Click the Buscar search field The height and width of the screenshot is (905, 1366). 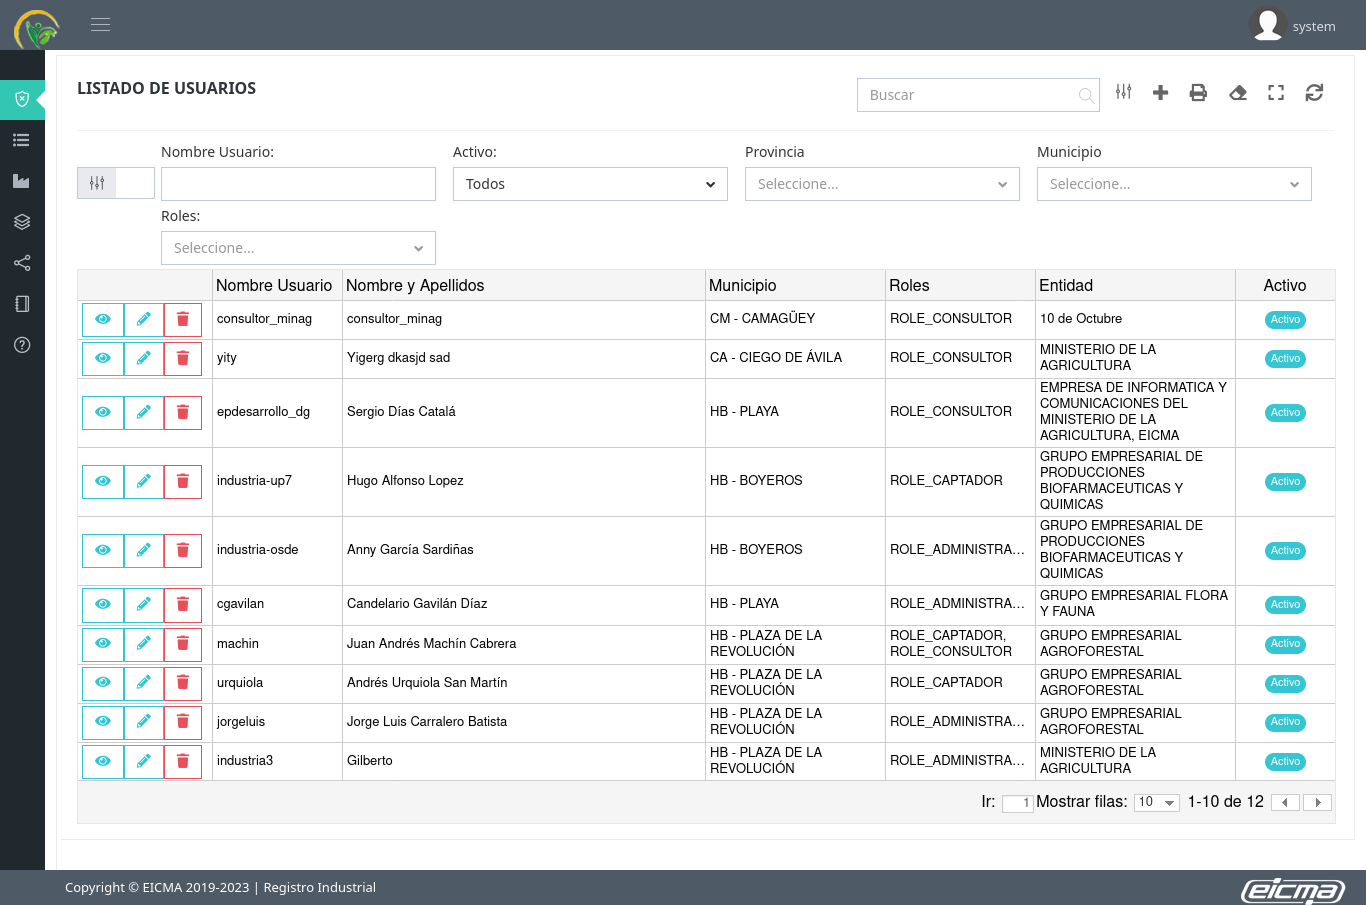coord(968,95)
